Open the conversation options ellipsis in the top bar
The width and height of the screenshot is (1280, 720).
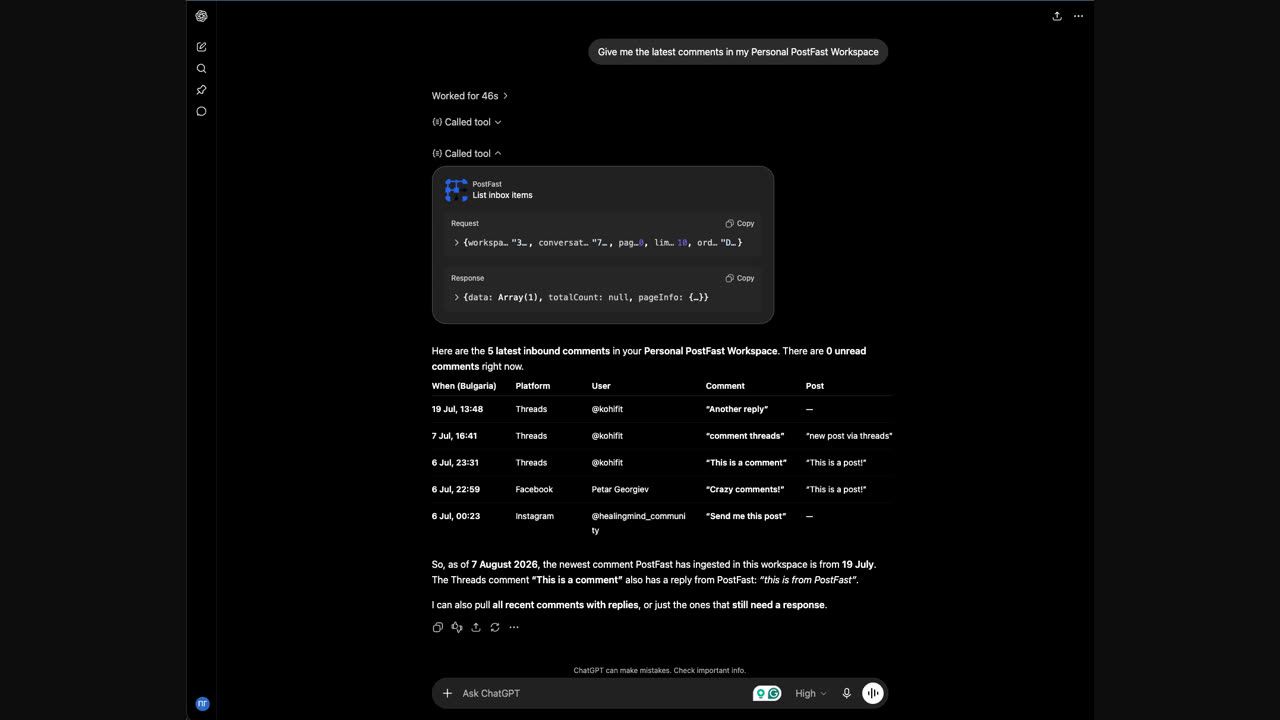point(1078,16)
